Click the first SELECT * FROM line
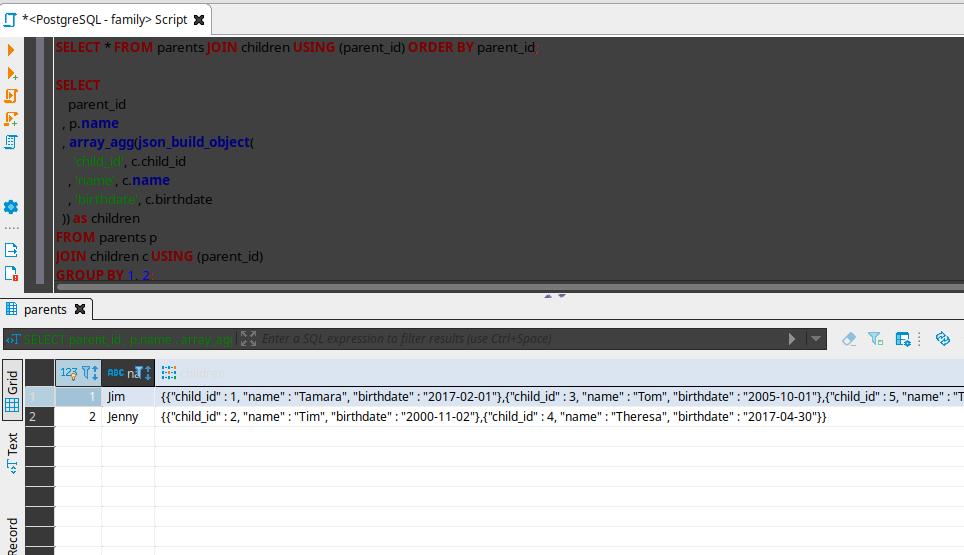The image size is (964, 555). (297, 47)
